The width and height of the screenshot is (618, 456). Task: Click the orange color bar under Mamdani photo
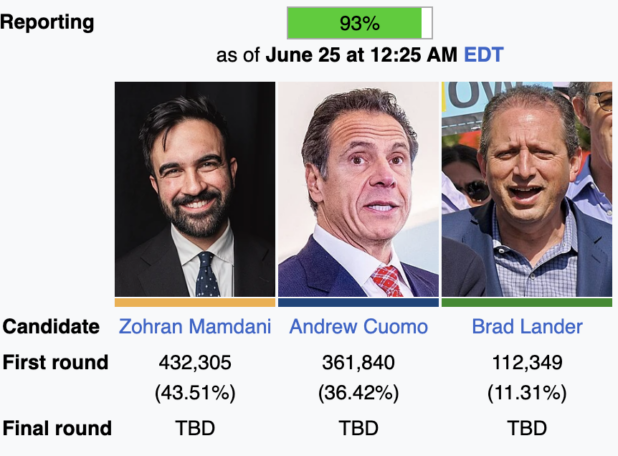click(x=195, y=302)
